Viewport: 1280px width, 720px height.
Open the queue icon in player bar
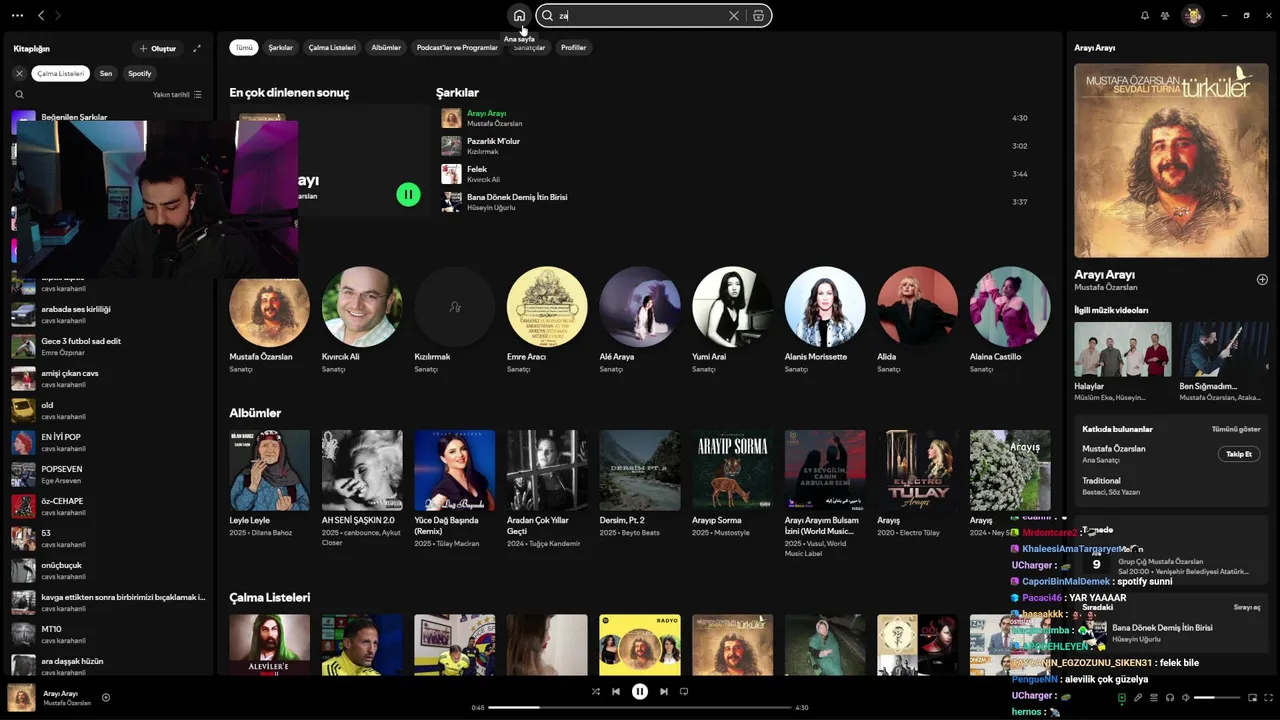coord(1153,698)
